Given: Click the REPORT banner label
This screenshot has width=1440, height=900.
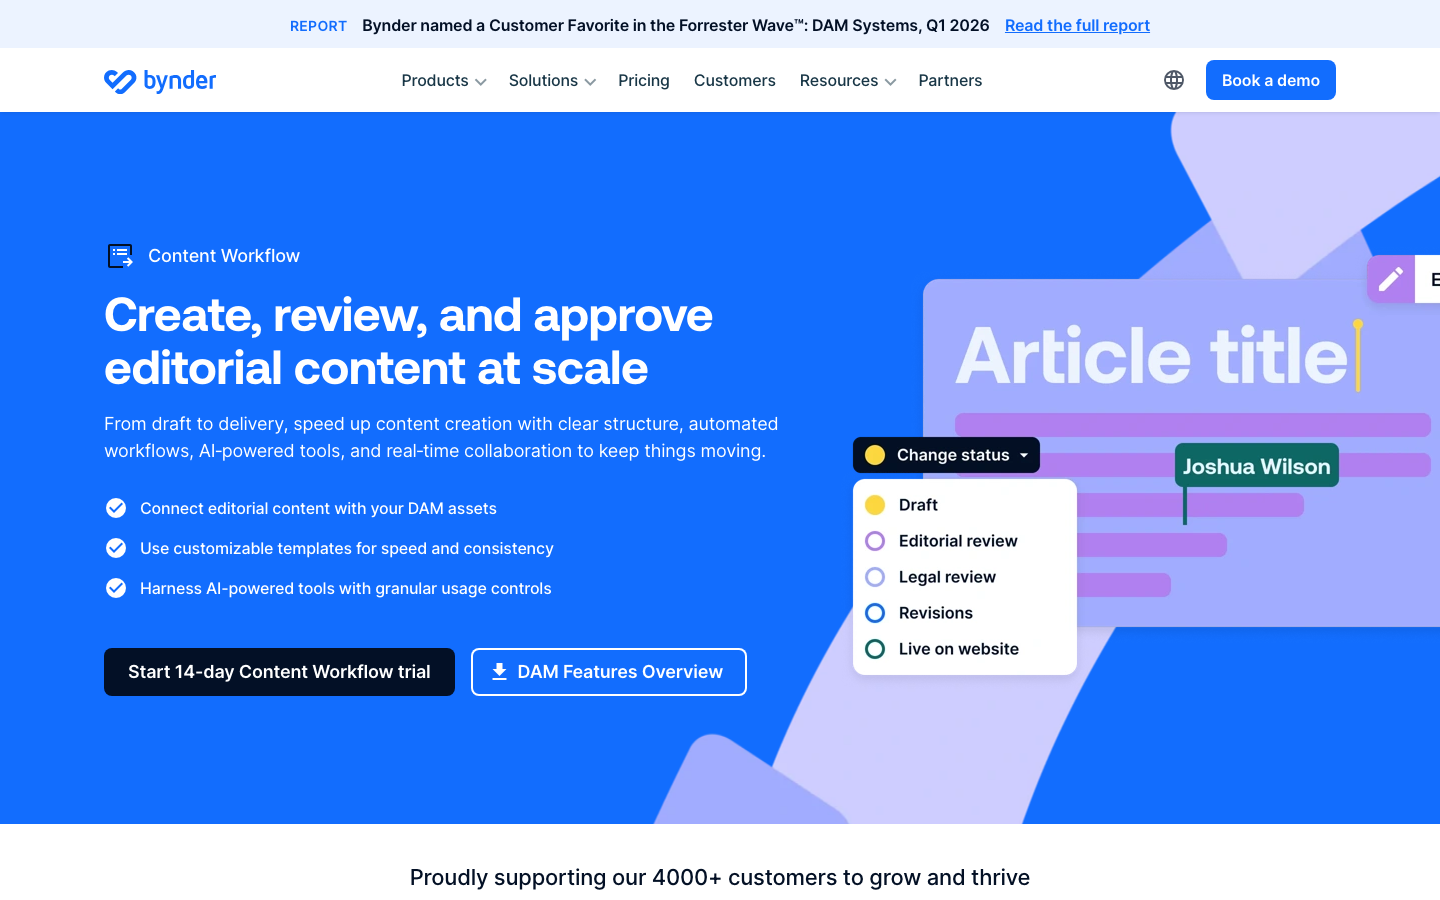Looking at the screenshot, I should (318, 26).
